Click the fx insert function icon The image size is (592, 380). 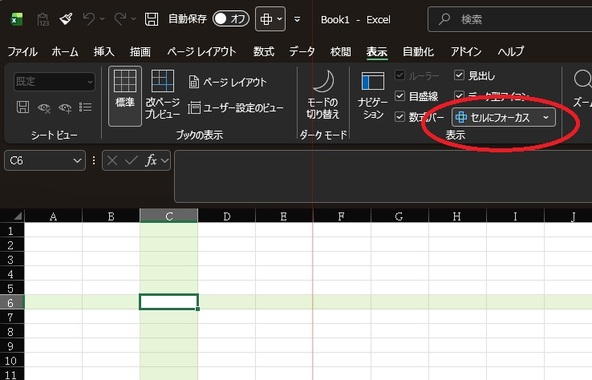[151, 161]
